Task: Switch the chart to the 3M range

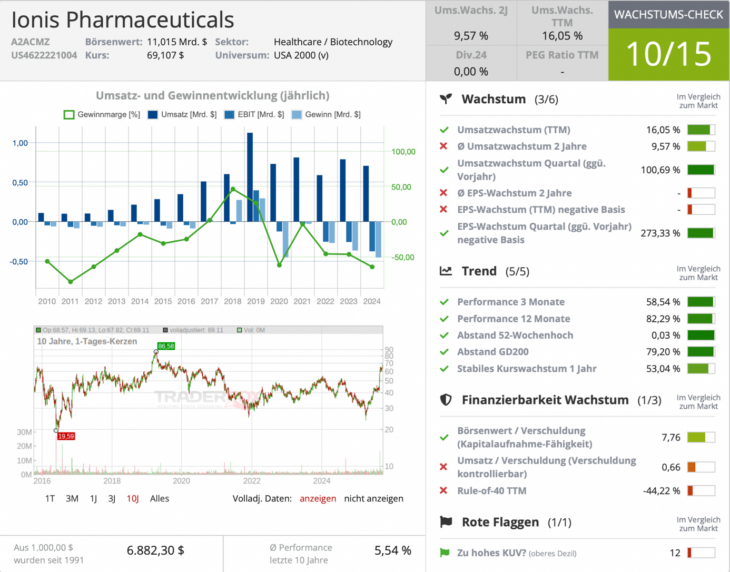Action: 72,498
